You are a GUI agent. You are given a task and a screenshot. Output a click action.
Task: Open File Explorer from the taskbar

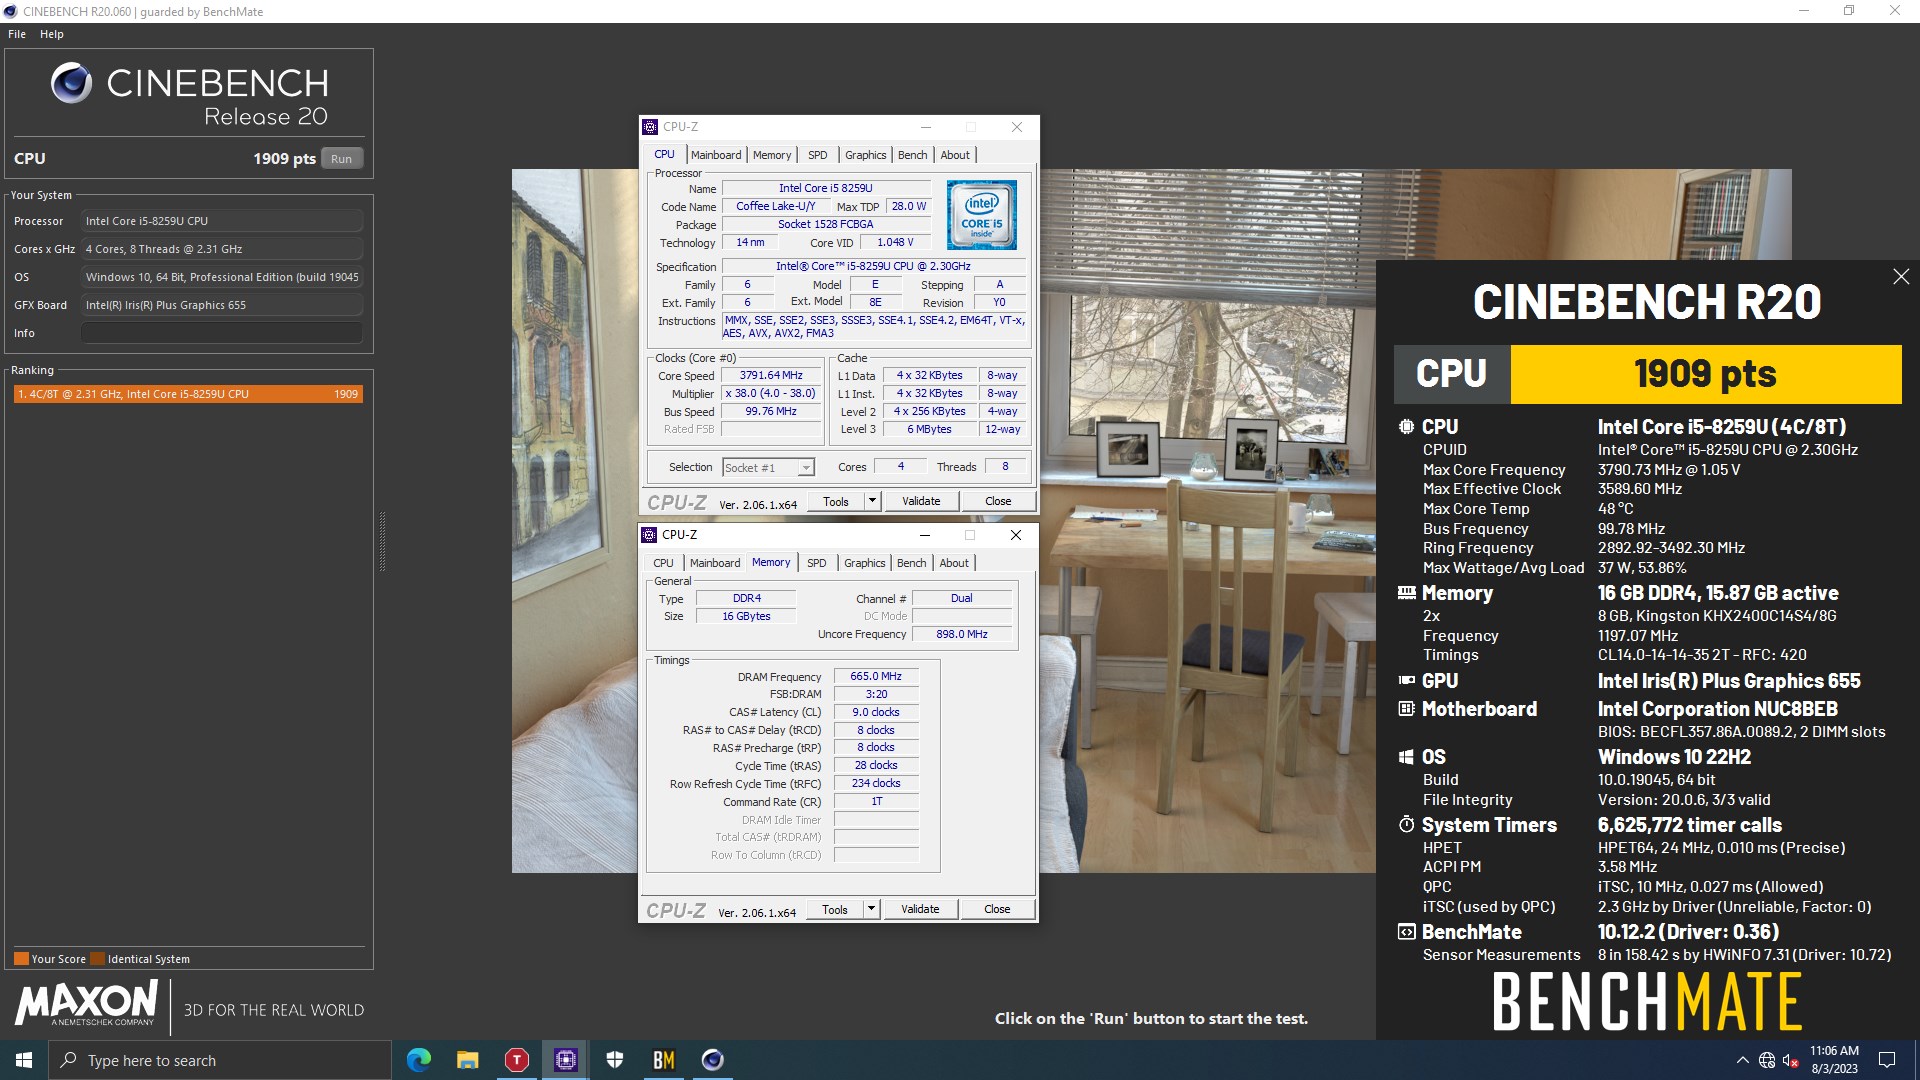click(468, 1060)
